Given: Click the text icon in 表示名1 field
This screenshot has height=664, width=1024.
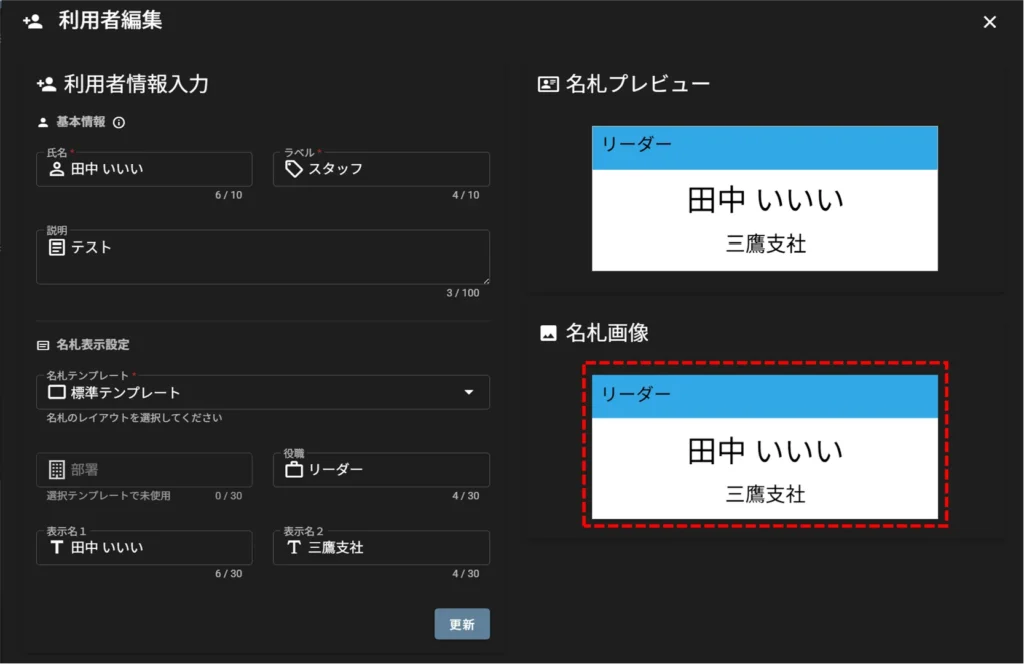Looking at the screenshot, I should pyautogui.click(x=57, y=548).
